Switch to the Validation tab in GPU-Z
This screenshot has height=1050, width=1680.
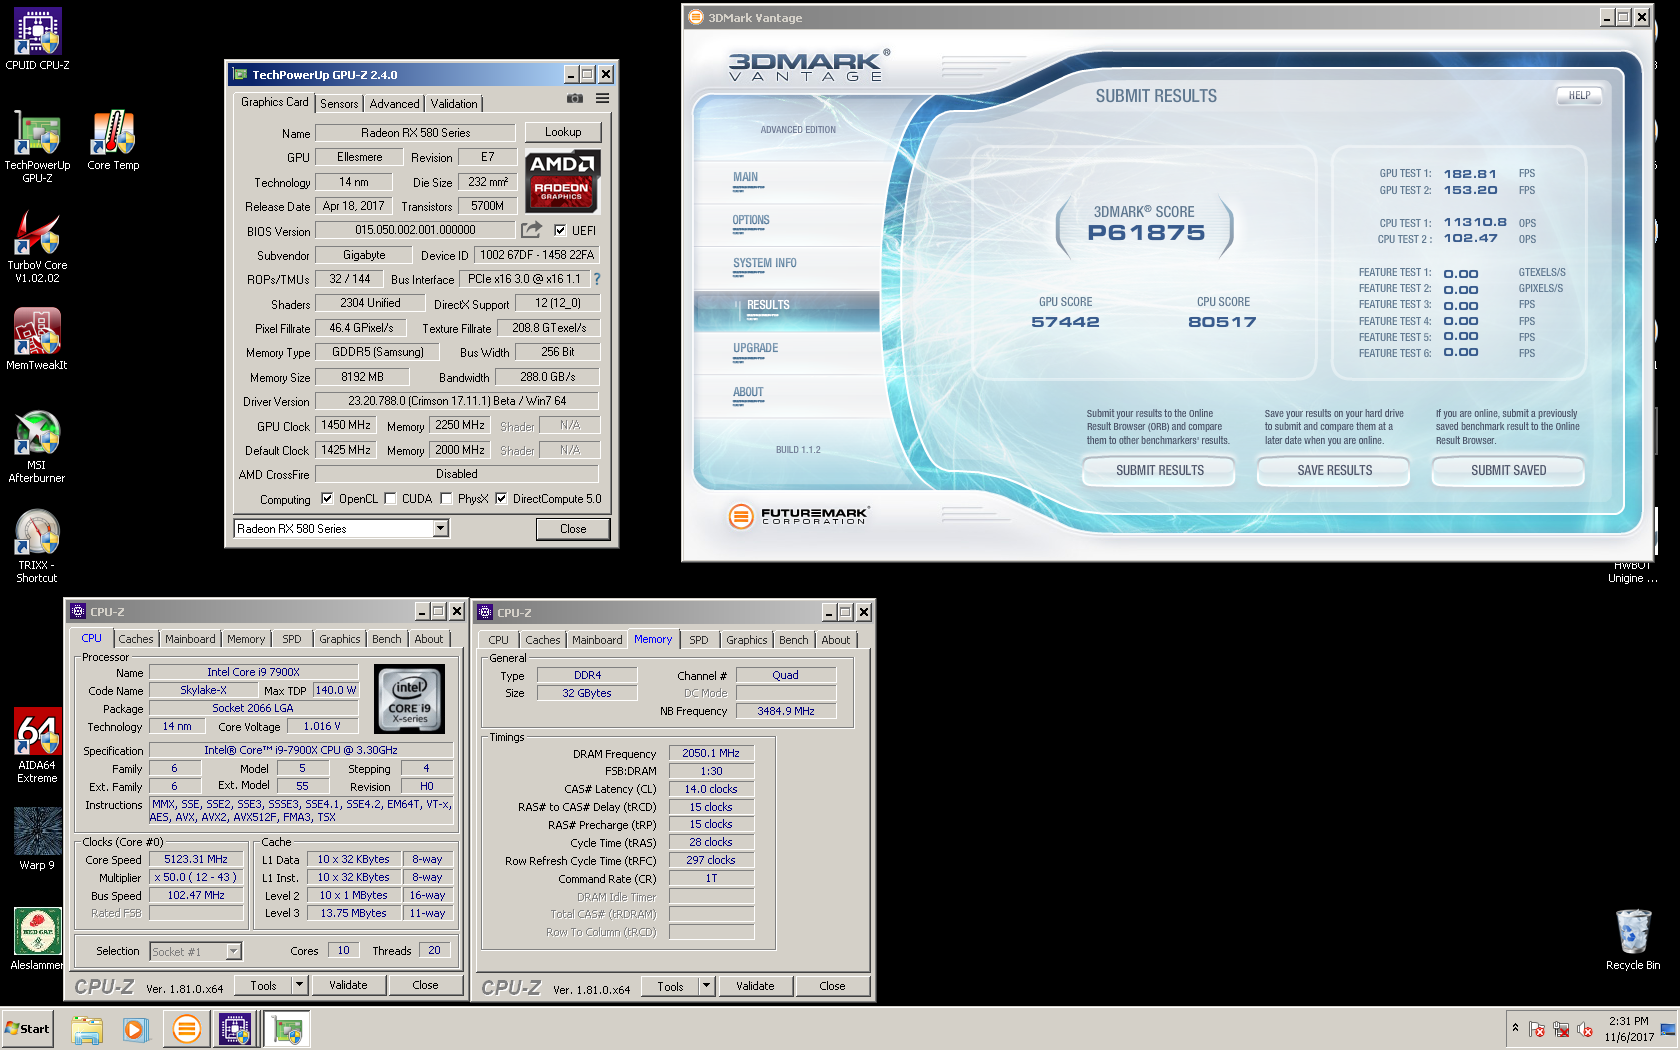(x=454, y=104)
